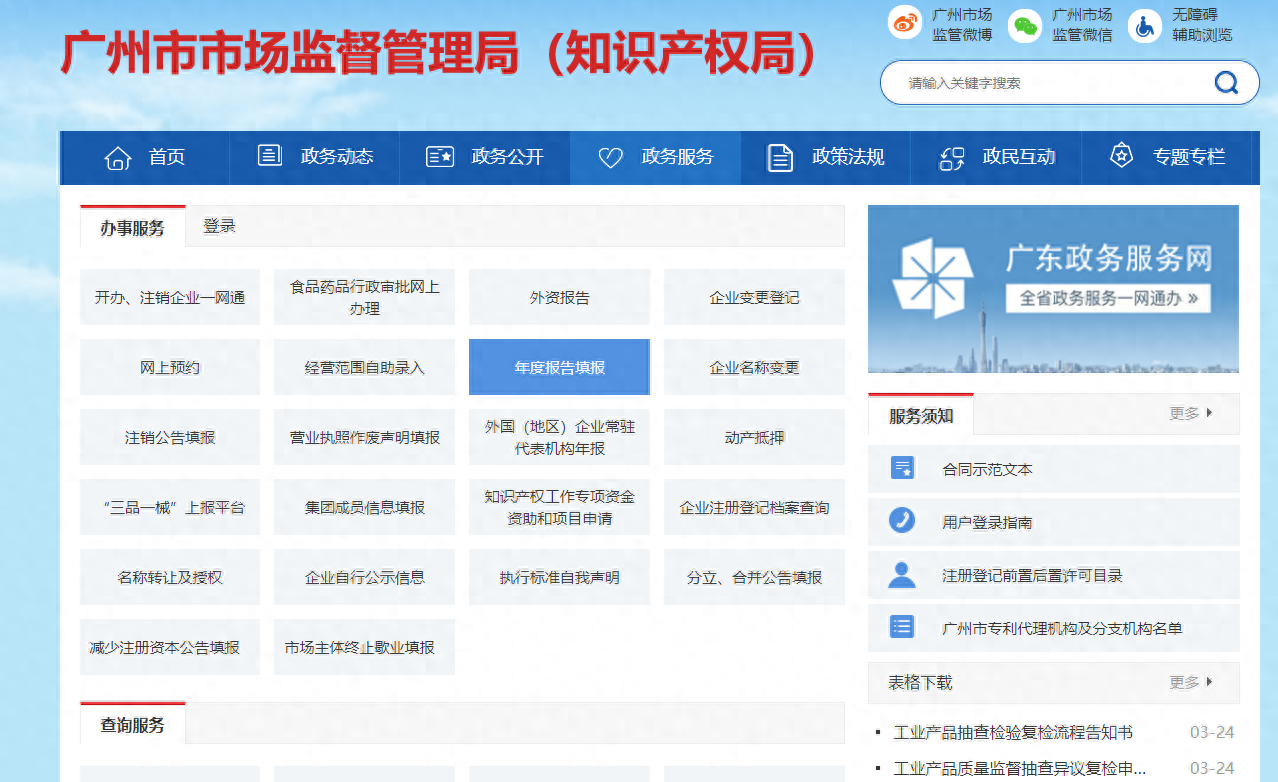The height and width of the screenshot is (782, 1278).
Task: Open 年度报告填报 service button
Action: (559, 367)
